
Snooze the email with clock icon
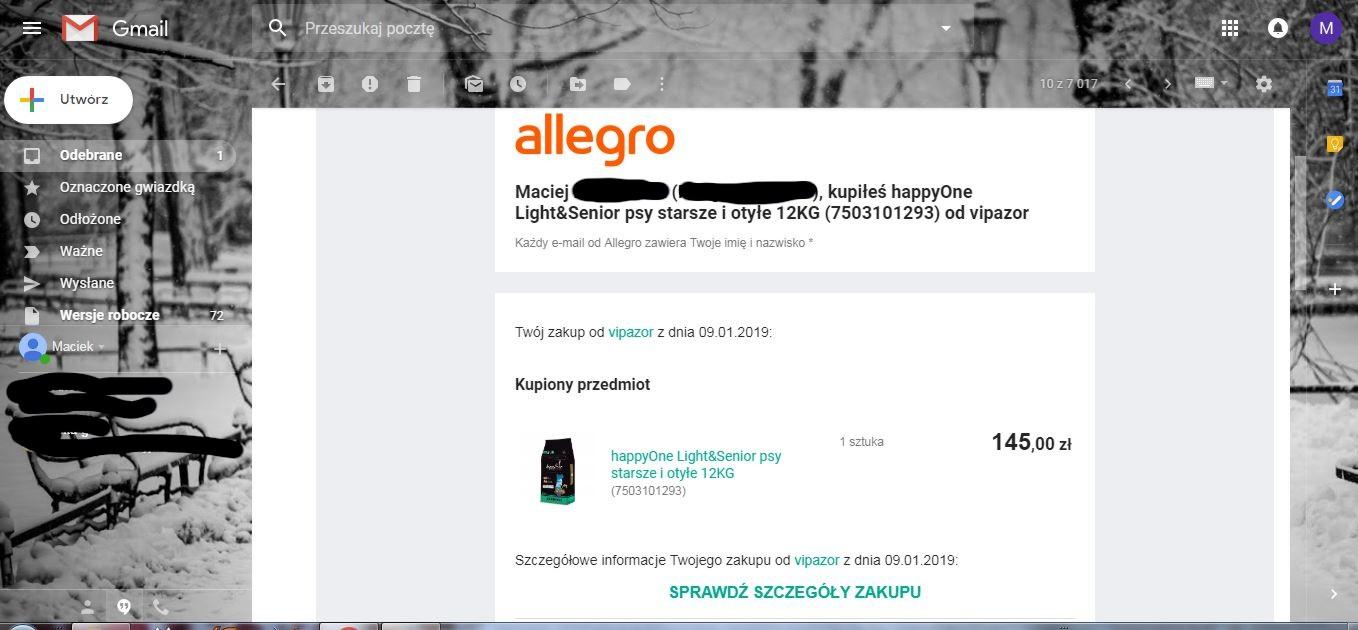(518, 84)
